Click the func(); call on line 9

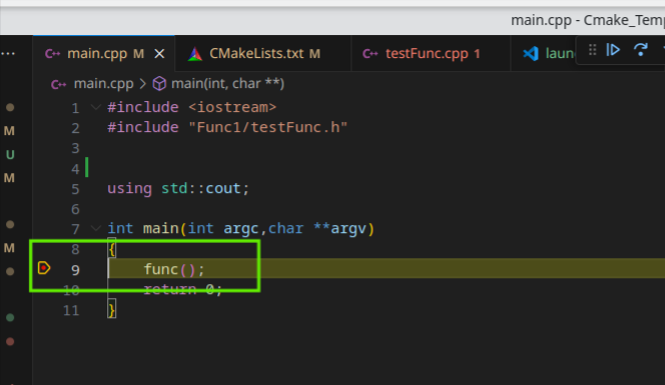174,269
